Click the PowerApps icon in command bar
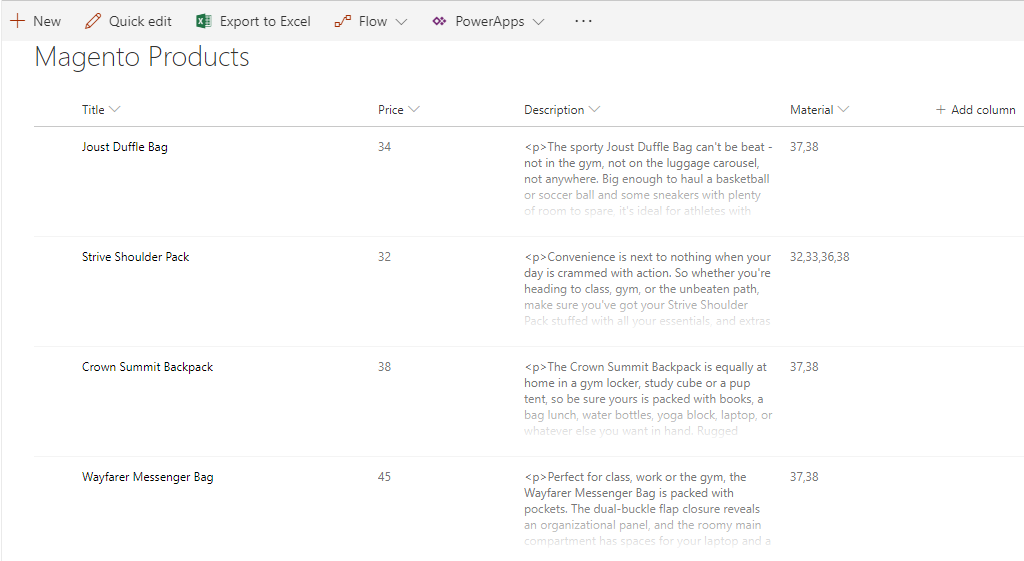The image size is (1024, 561). tap(439, 21)
